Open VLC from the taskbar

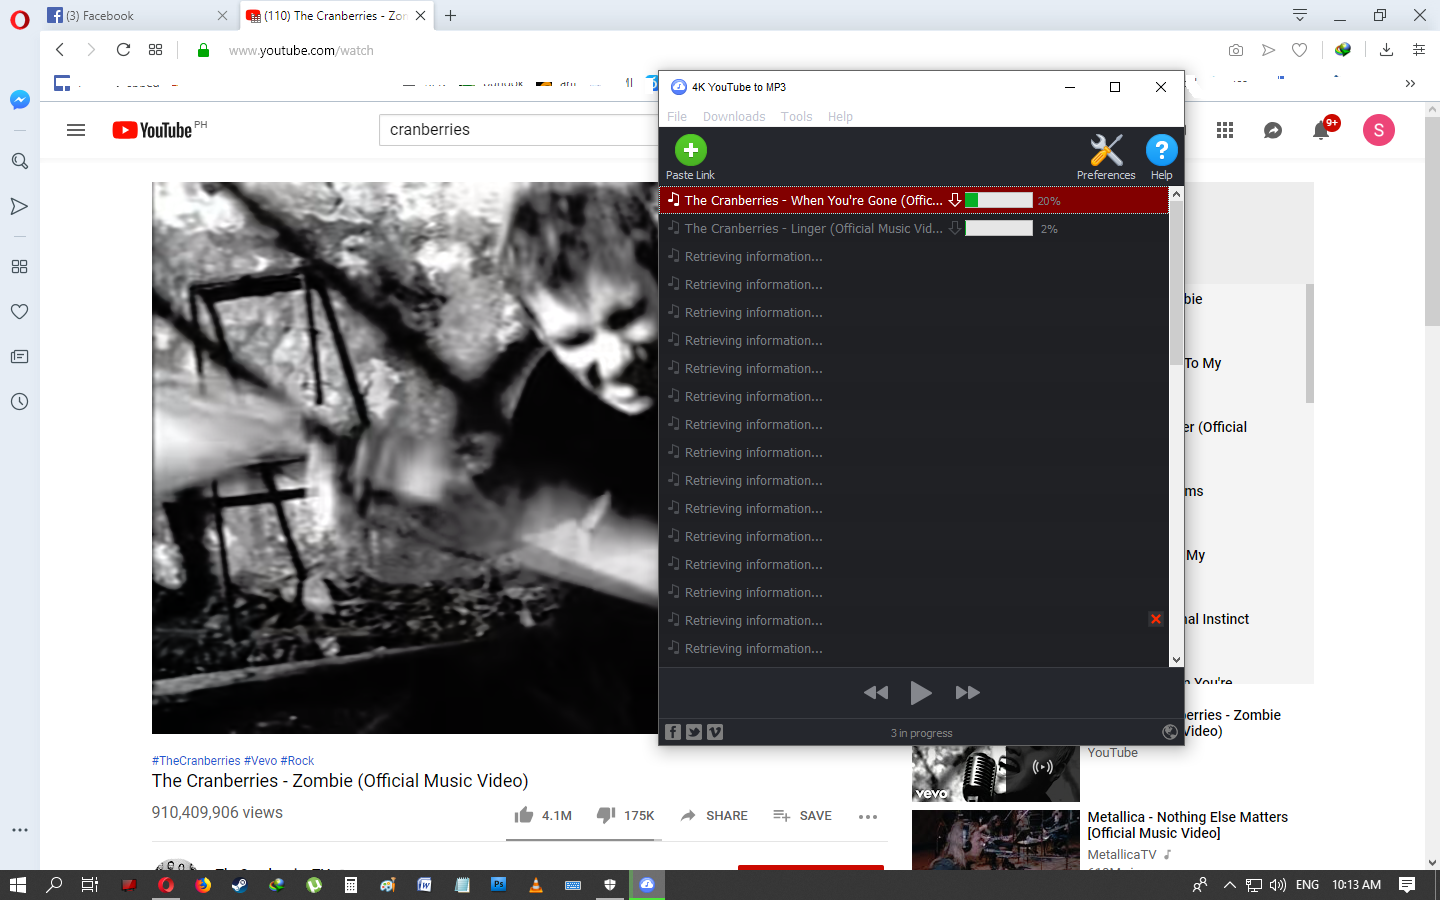coord(535,884)
